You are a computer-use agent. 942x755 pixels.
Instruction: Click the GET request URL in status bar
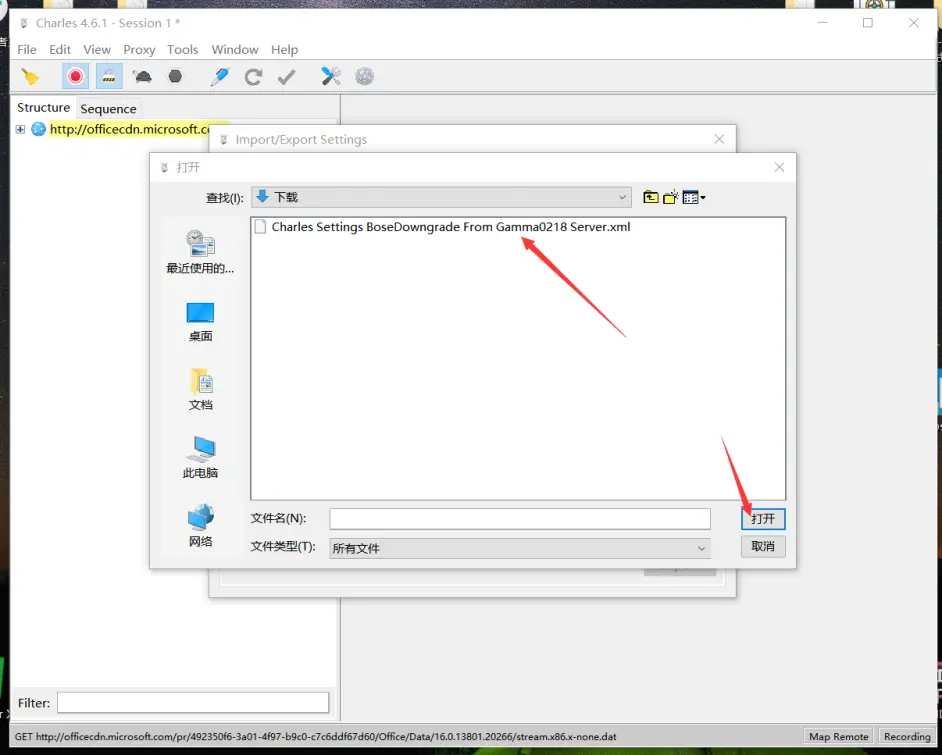coord(315,736)
